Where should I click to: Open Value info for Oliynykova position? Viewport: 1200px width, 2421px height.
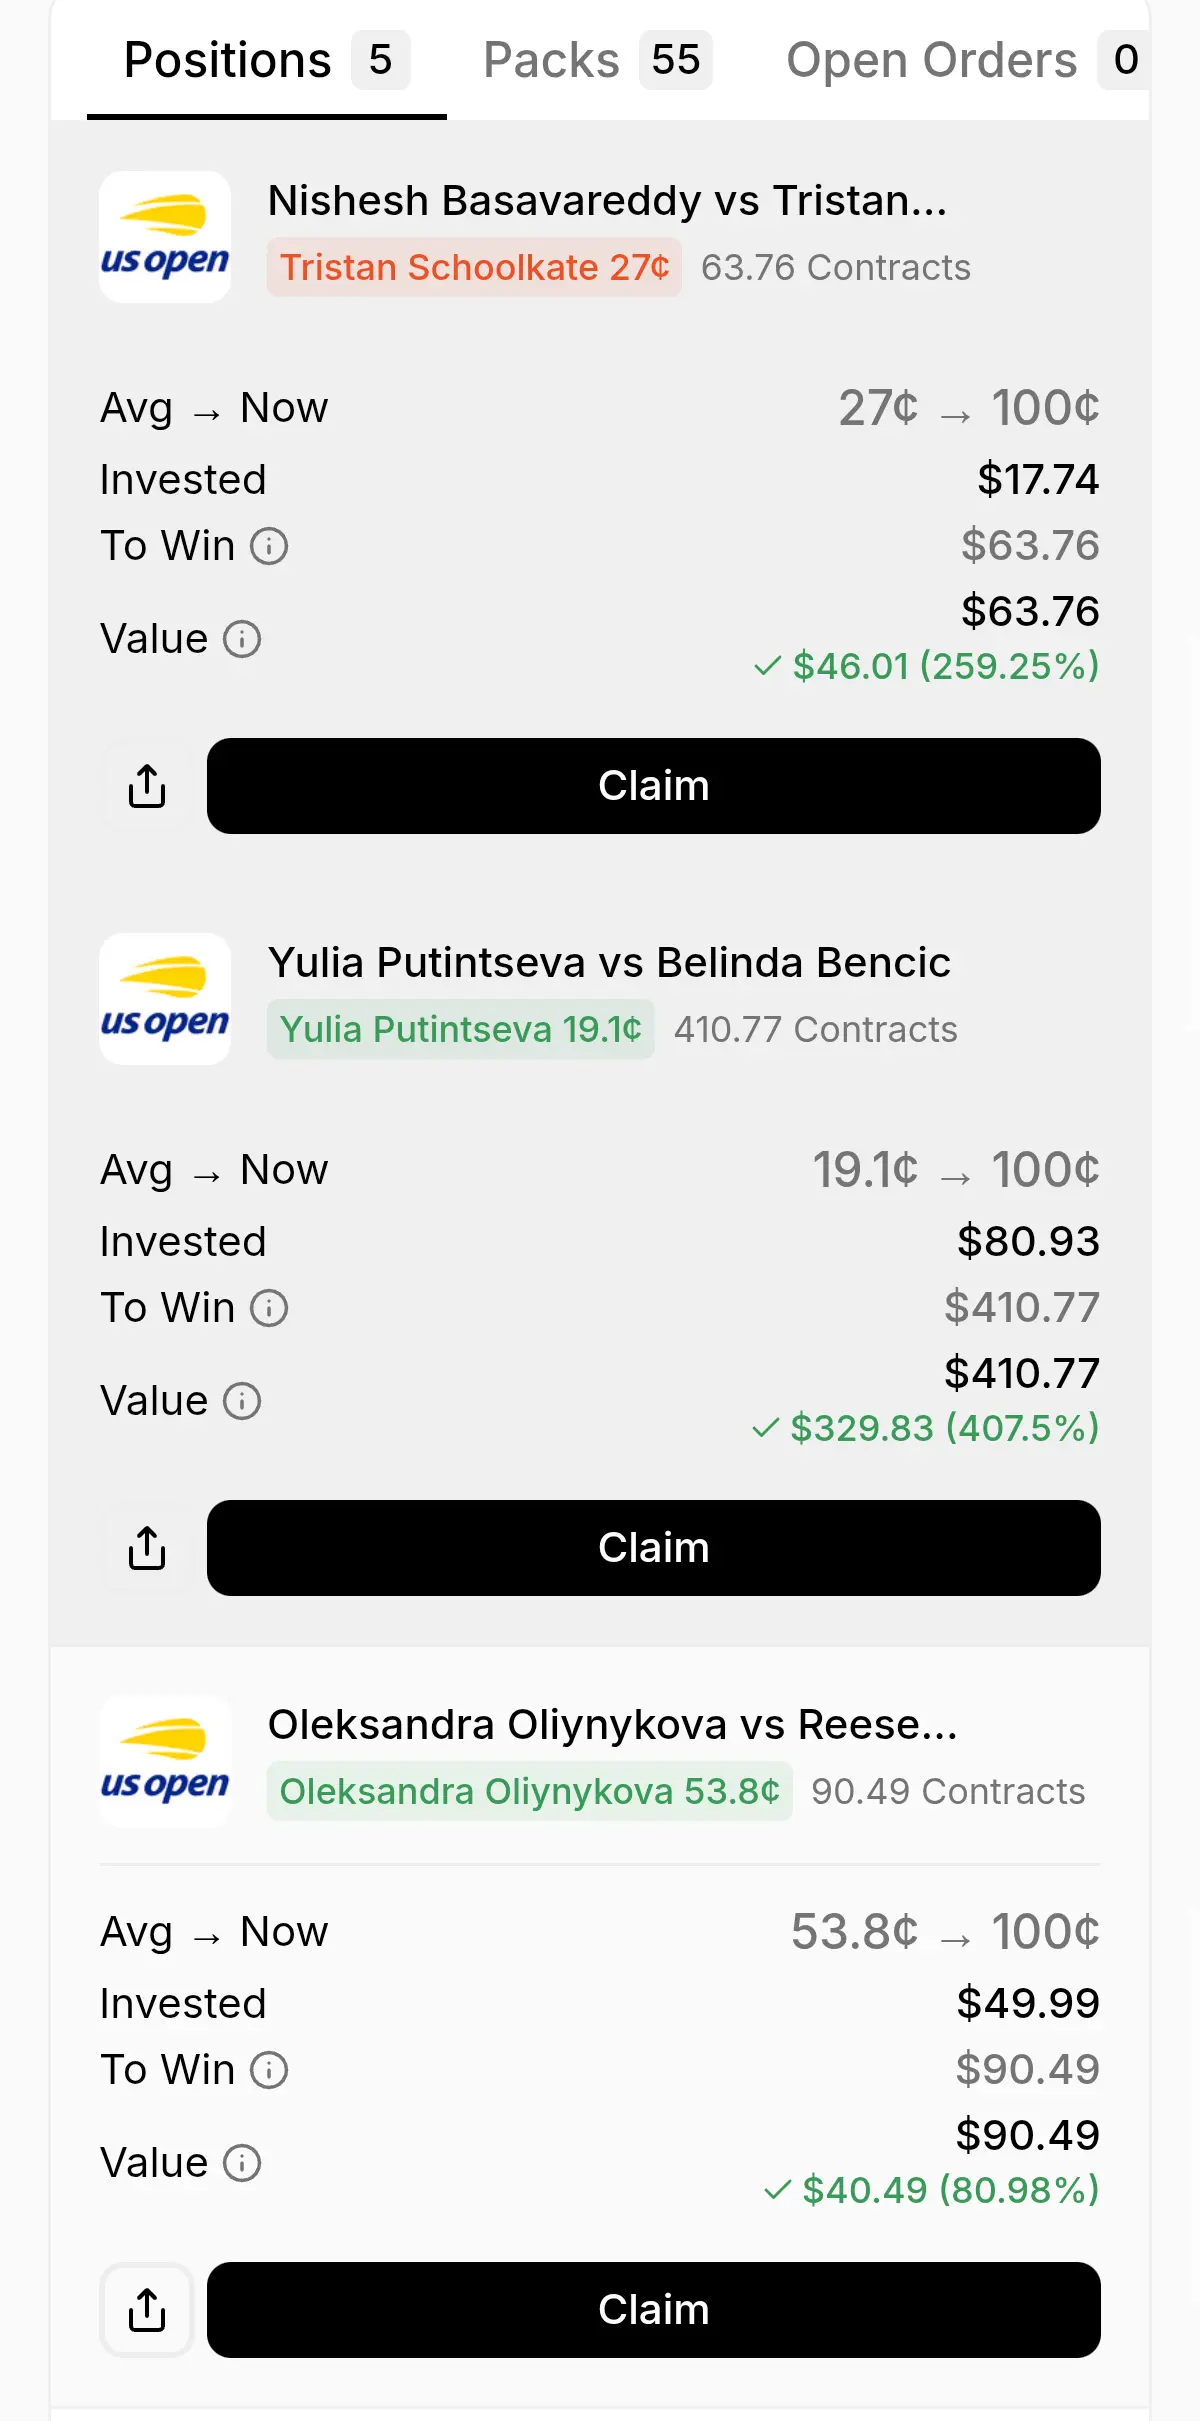click(x=242, y=2163)
